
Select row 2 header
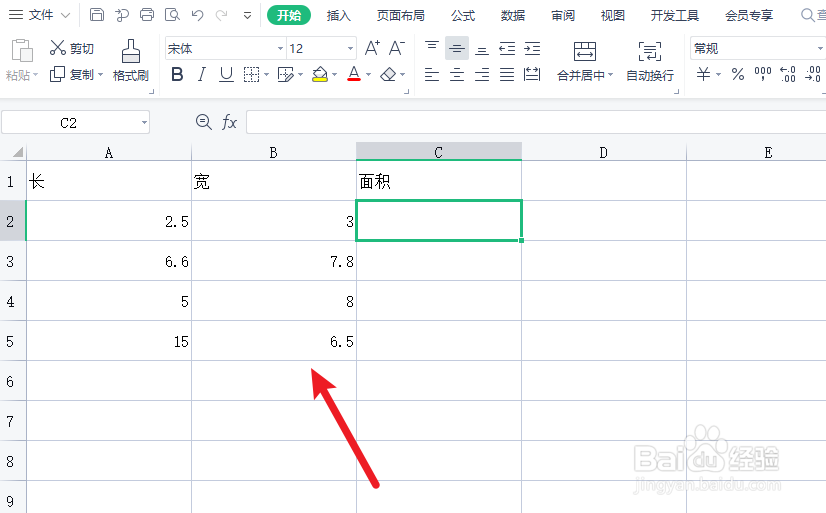tap(13, 221)
